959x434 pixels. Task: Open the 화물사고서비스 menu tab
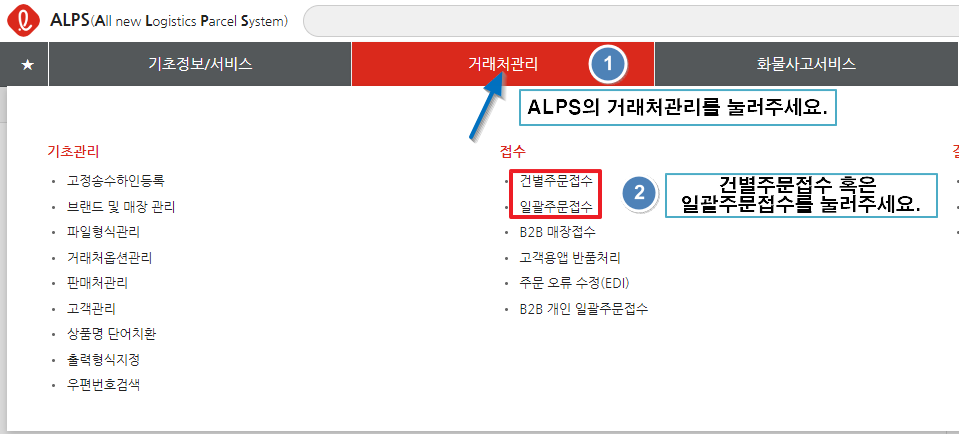point(806,64)
